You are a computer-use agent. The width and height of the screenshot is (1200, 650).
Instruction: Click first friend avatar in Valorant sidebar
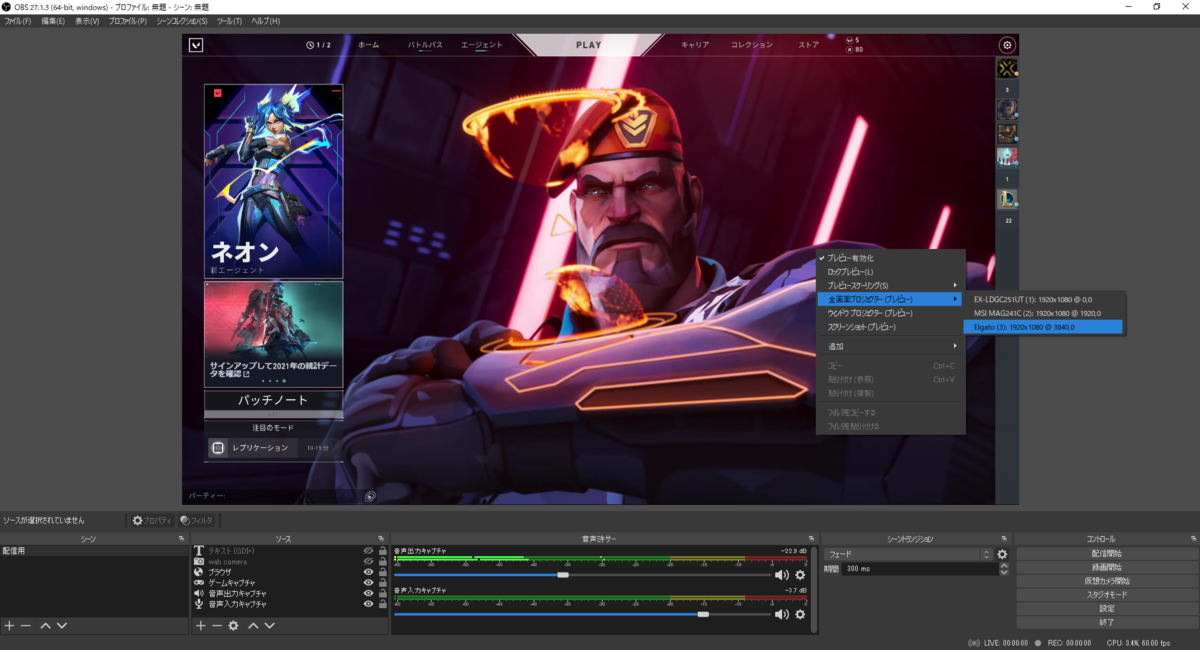pyautogui.click(x=1007, y=68)
